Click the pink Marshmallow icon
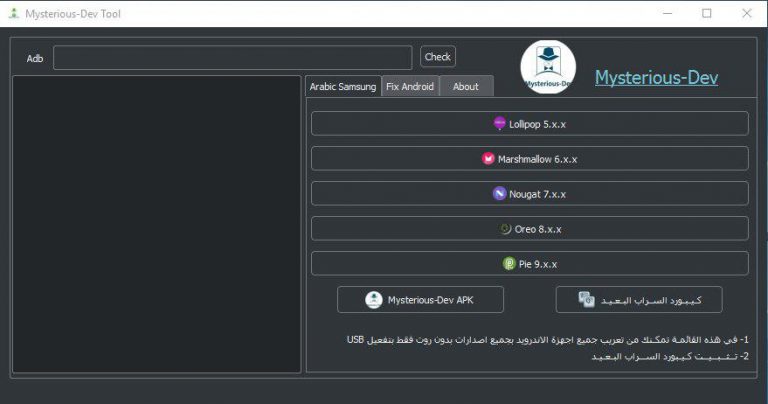The width and height of the screenshot is (768, 404). pyautogui.click(x=488, y=159)
